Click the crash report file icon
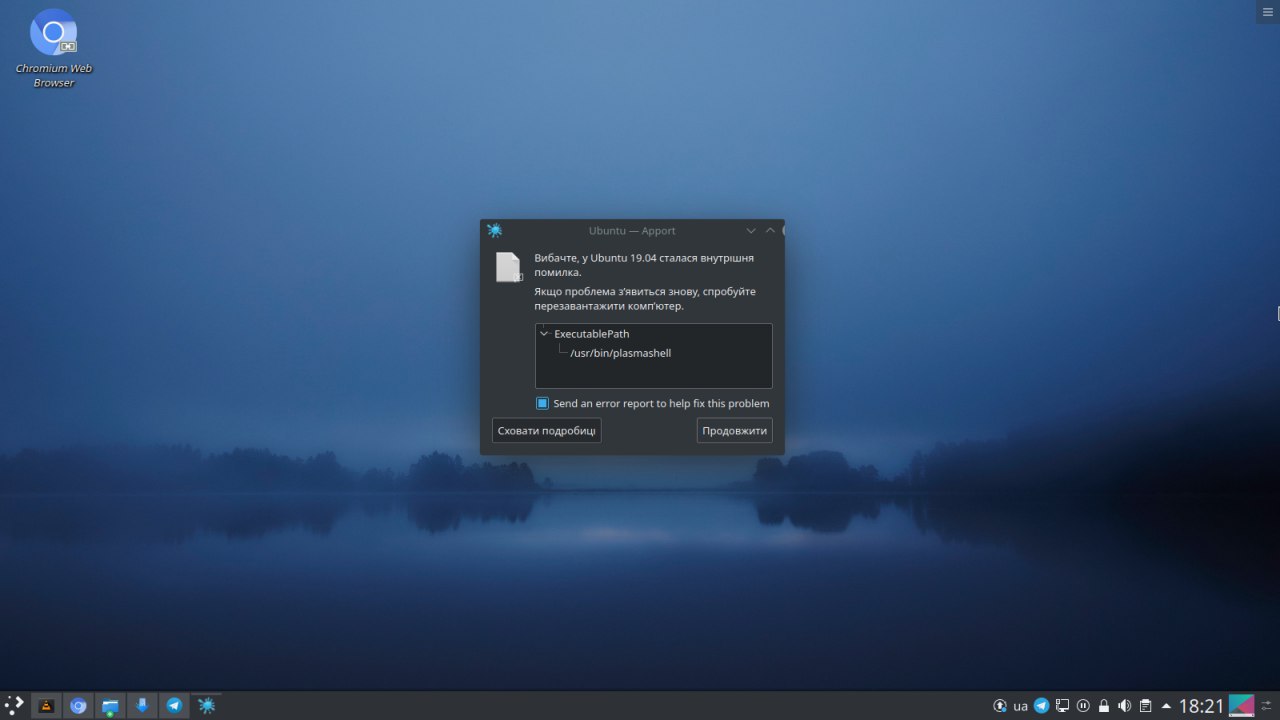 509,267
